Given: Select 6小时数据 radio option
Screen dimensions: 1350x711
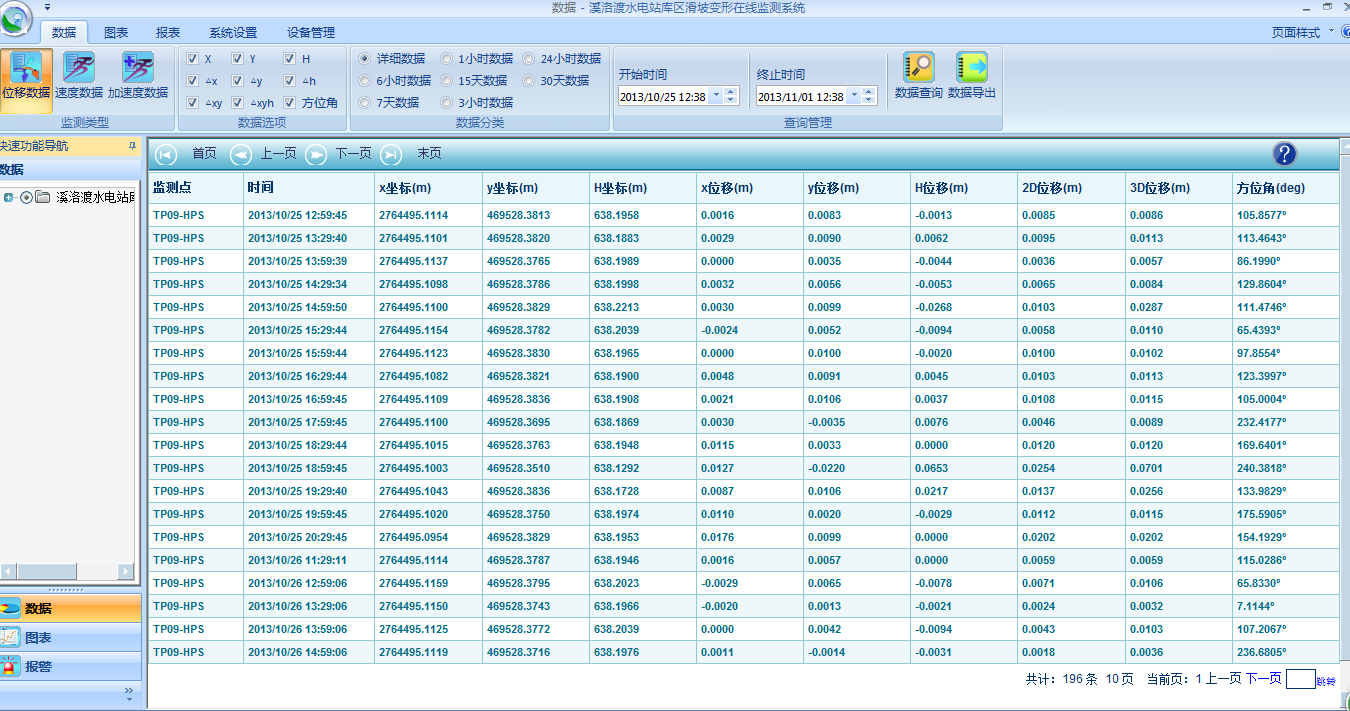Looking at the screenshot, I should coord(365,81).
